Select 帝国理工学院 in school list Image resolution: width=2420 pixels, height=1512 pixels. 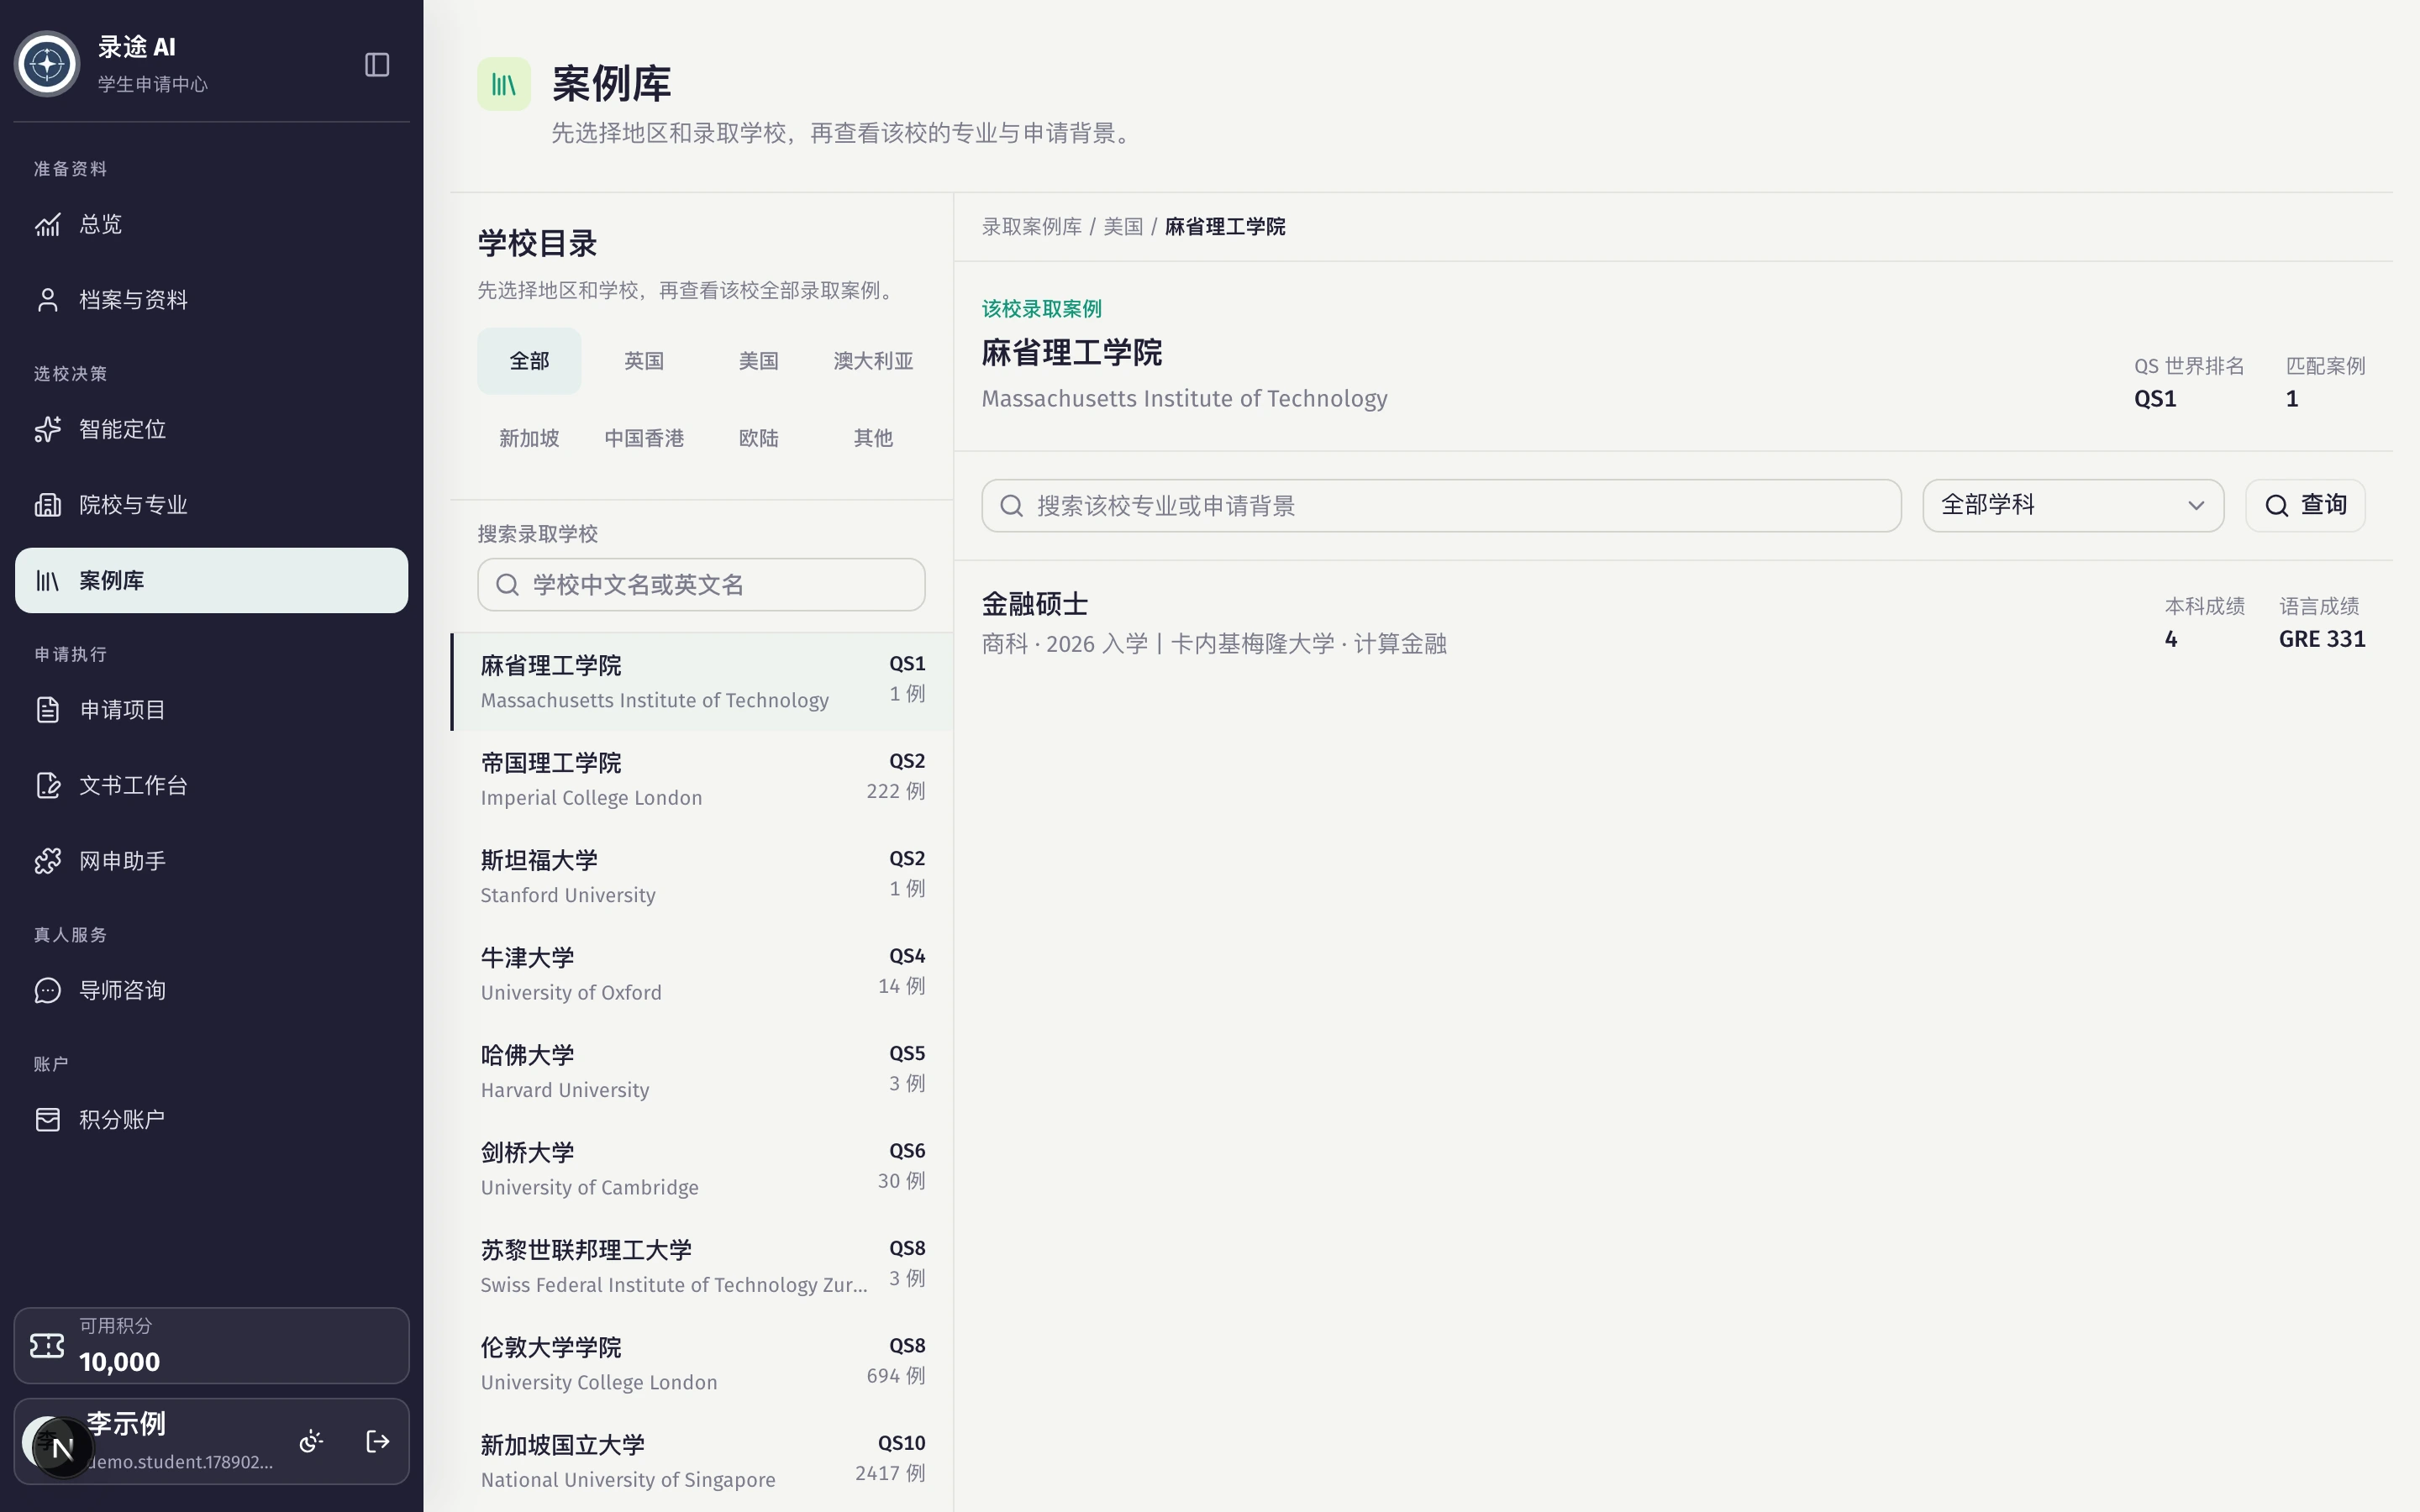[702, 779]
